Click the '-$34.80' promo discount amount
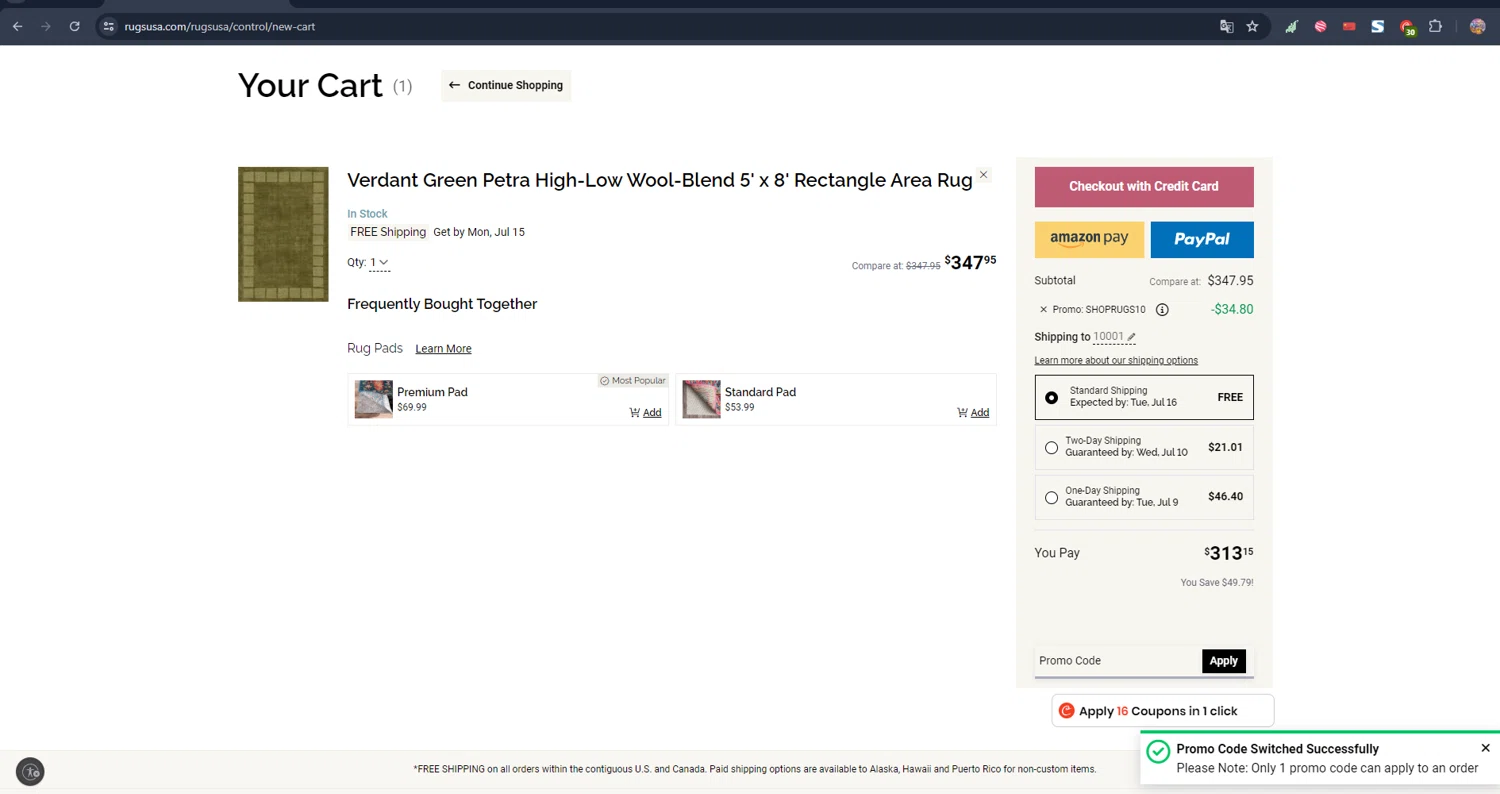 [x=1232, y=309]
